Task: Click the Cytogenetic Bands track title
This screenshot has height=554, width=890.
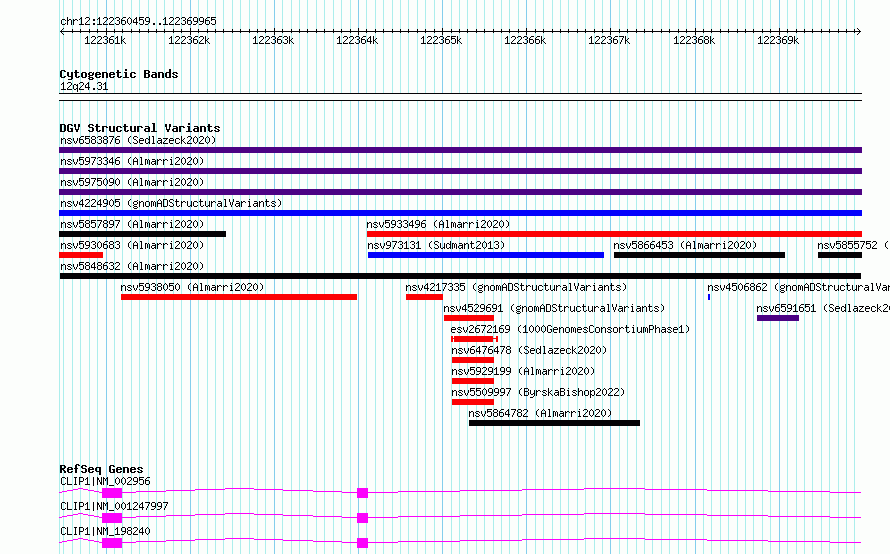Action: (119, 74)
